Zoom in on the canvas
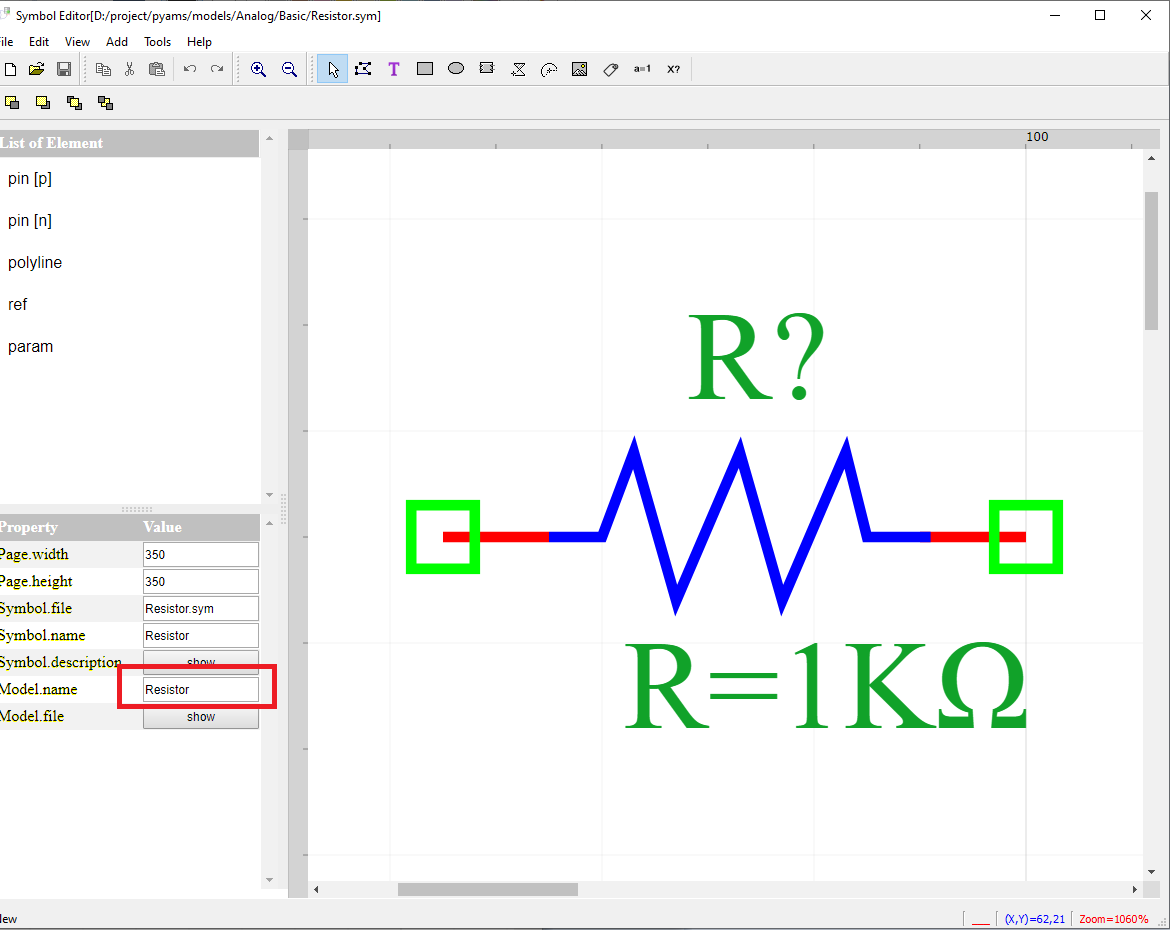 (258, 69)
